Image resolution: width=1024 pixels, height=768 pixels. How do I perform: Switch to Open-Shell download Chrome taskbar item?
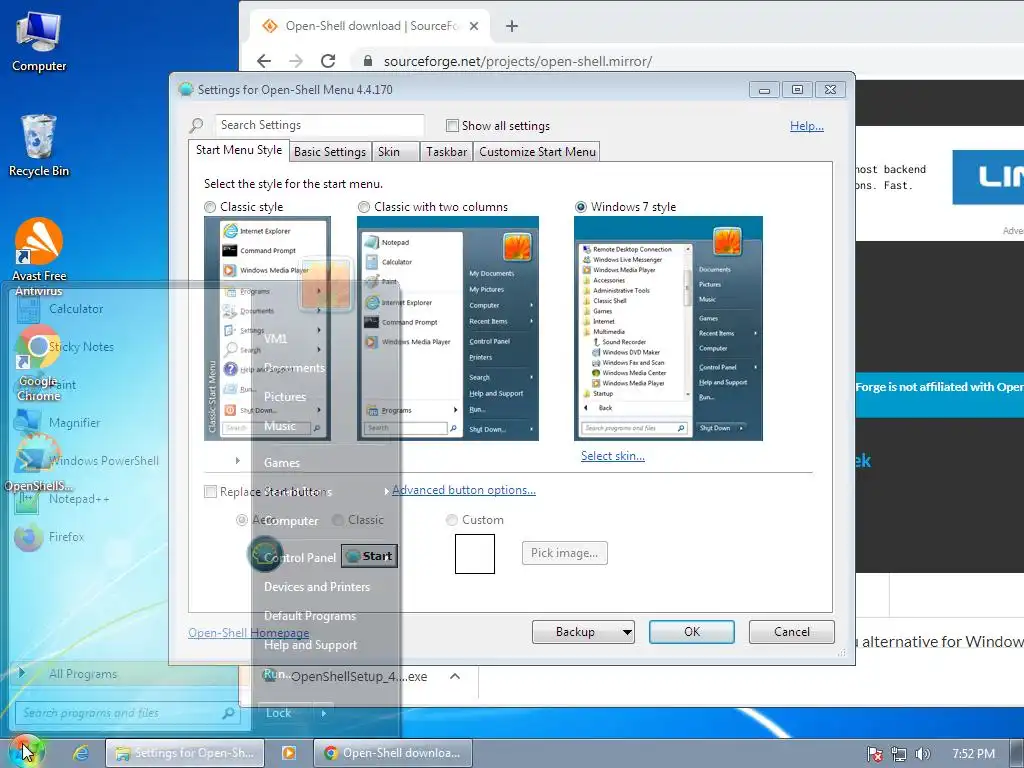pos(392,753)
